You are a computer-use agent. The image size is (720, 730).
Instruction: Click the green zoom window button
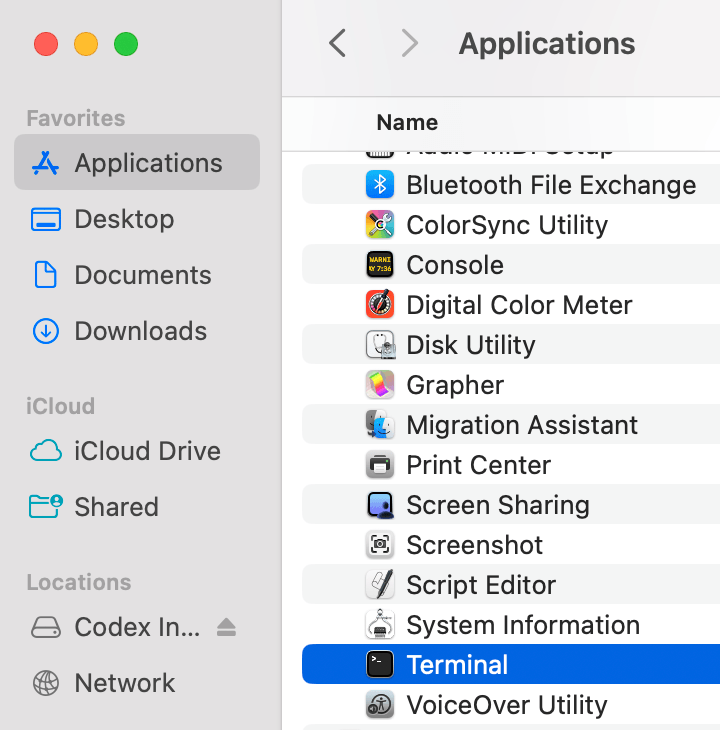tap(126, 44)
